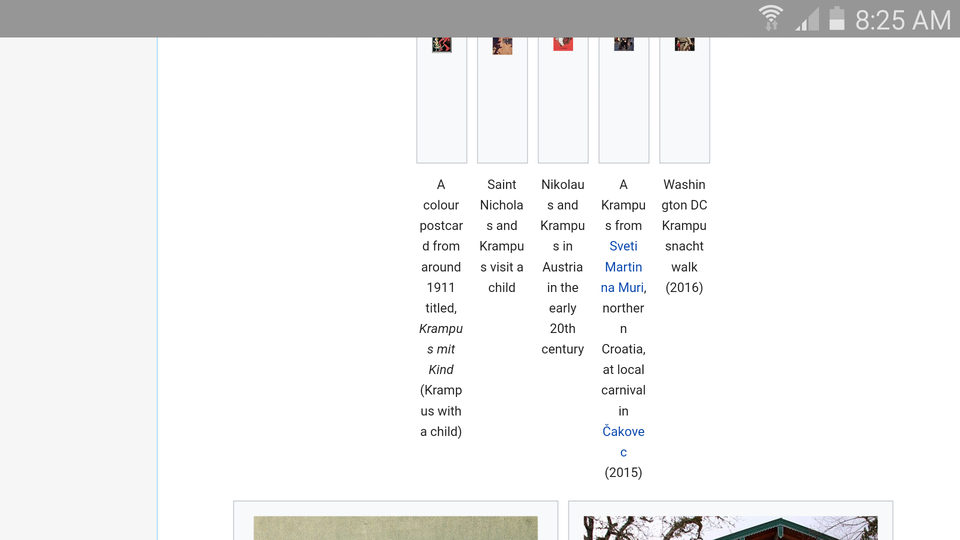
Task: Open the 1911 colour postcard thumbnail
Action: click(x=441, y=44)
